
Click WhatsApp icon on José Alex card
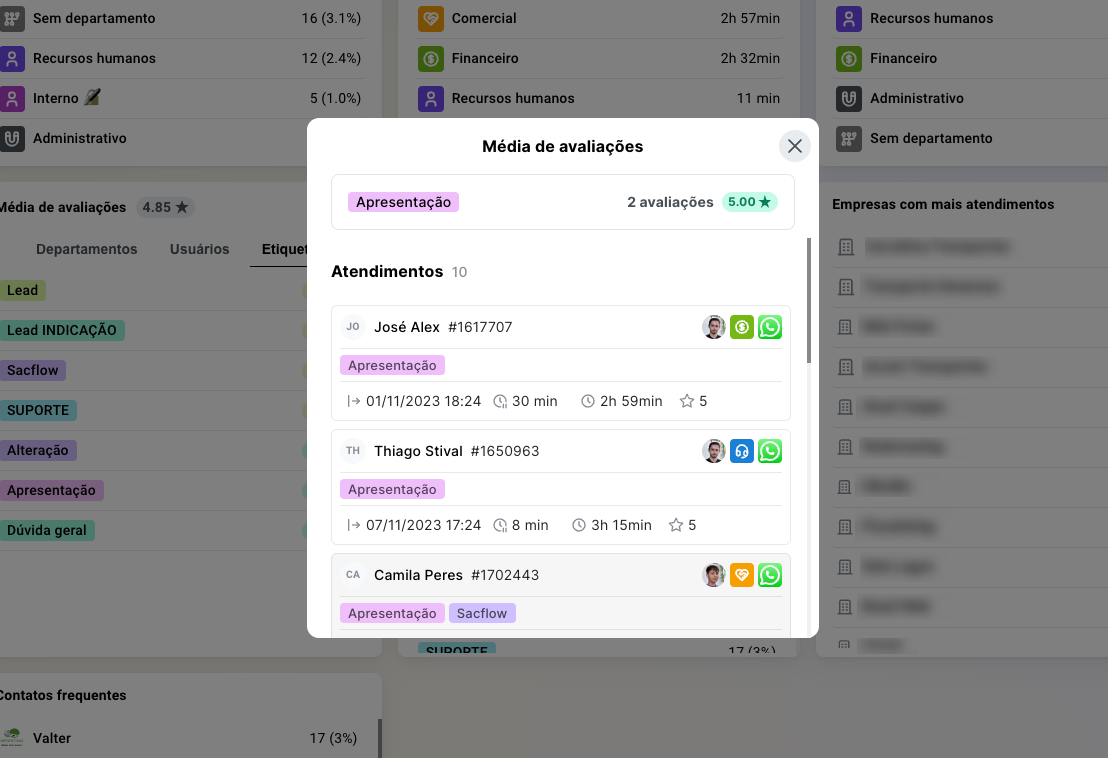769,327
